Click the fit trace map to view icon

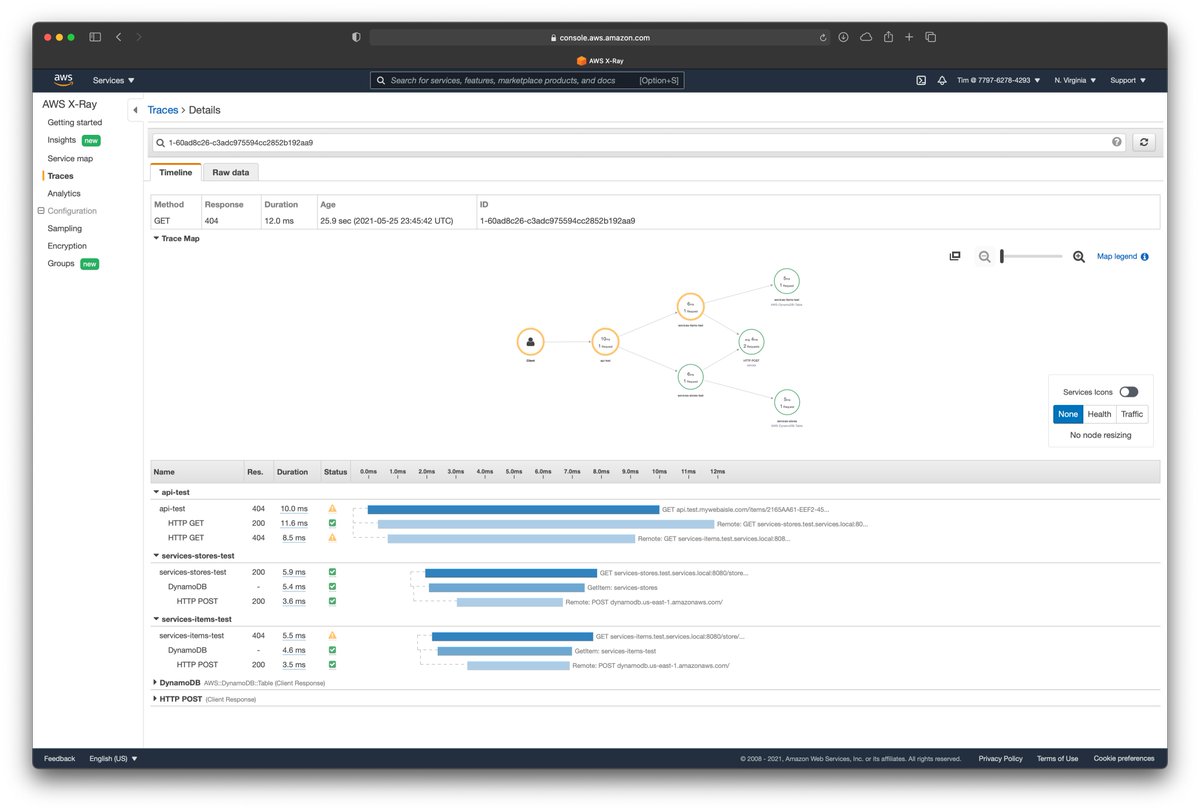[x=955, y=257]
